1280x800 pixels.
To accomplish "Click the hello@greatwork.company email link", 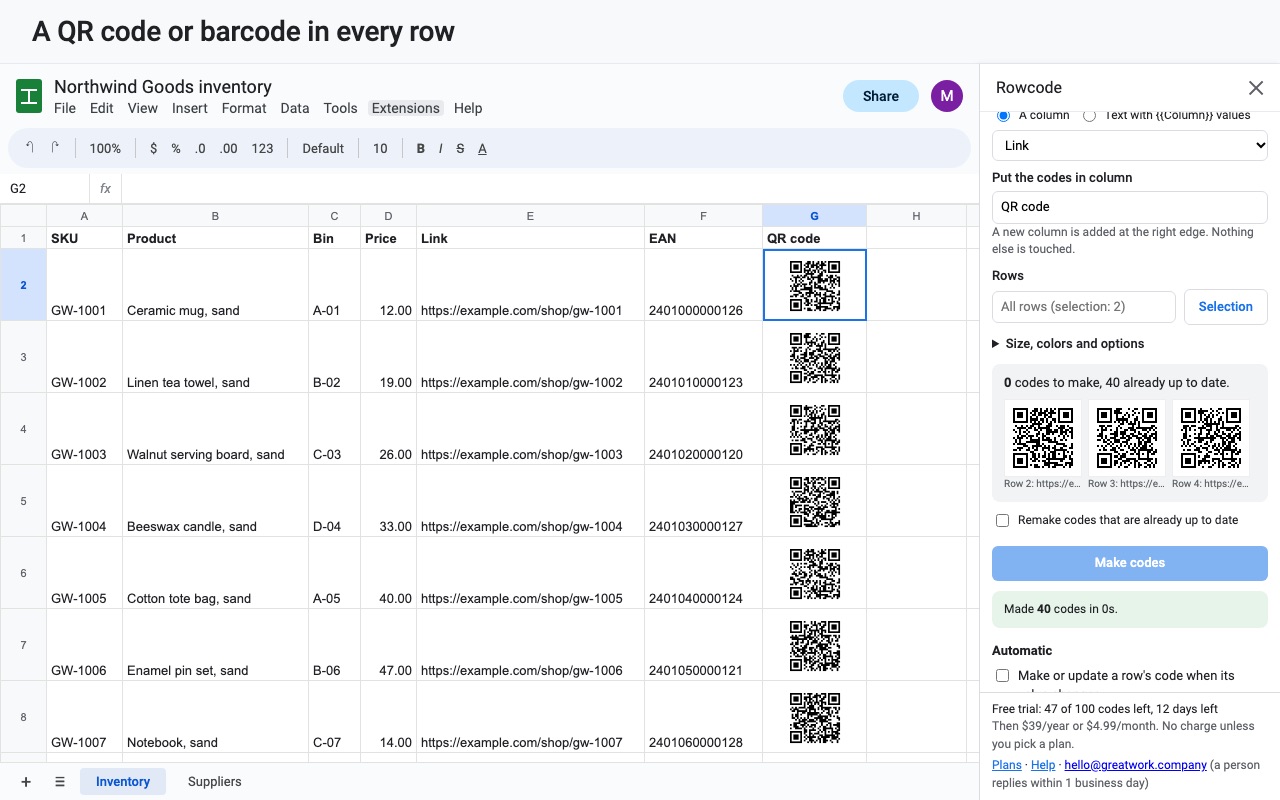I will [x=1135, y=765].
